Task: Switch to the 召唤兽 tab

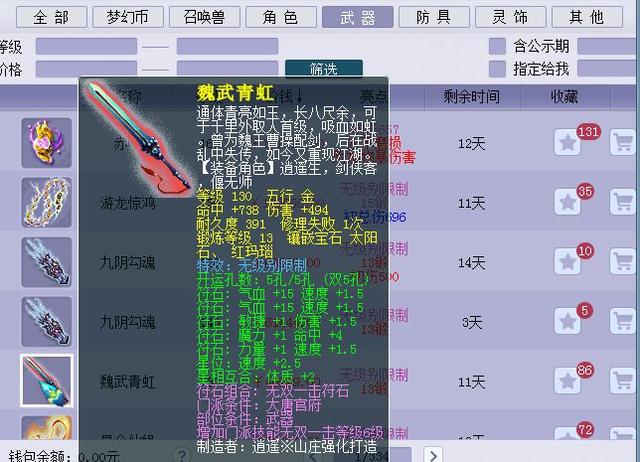Action: 199,17
